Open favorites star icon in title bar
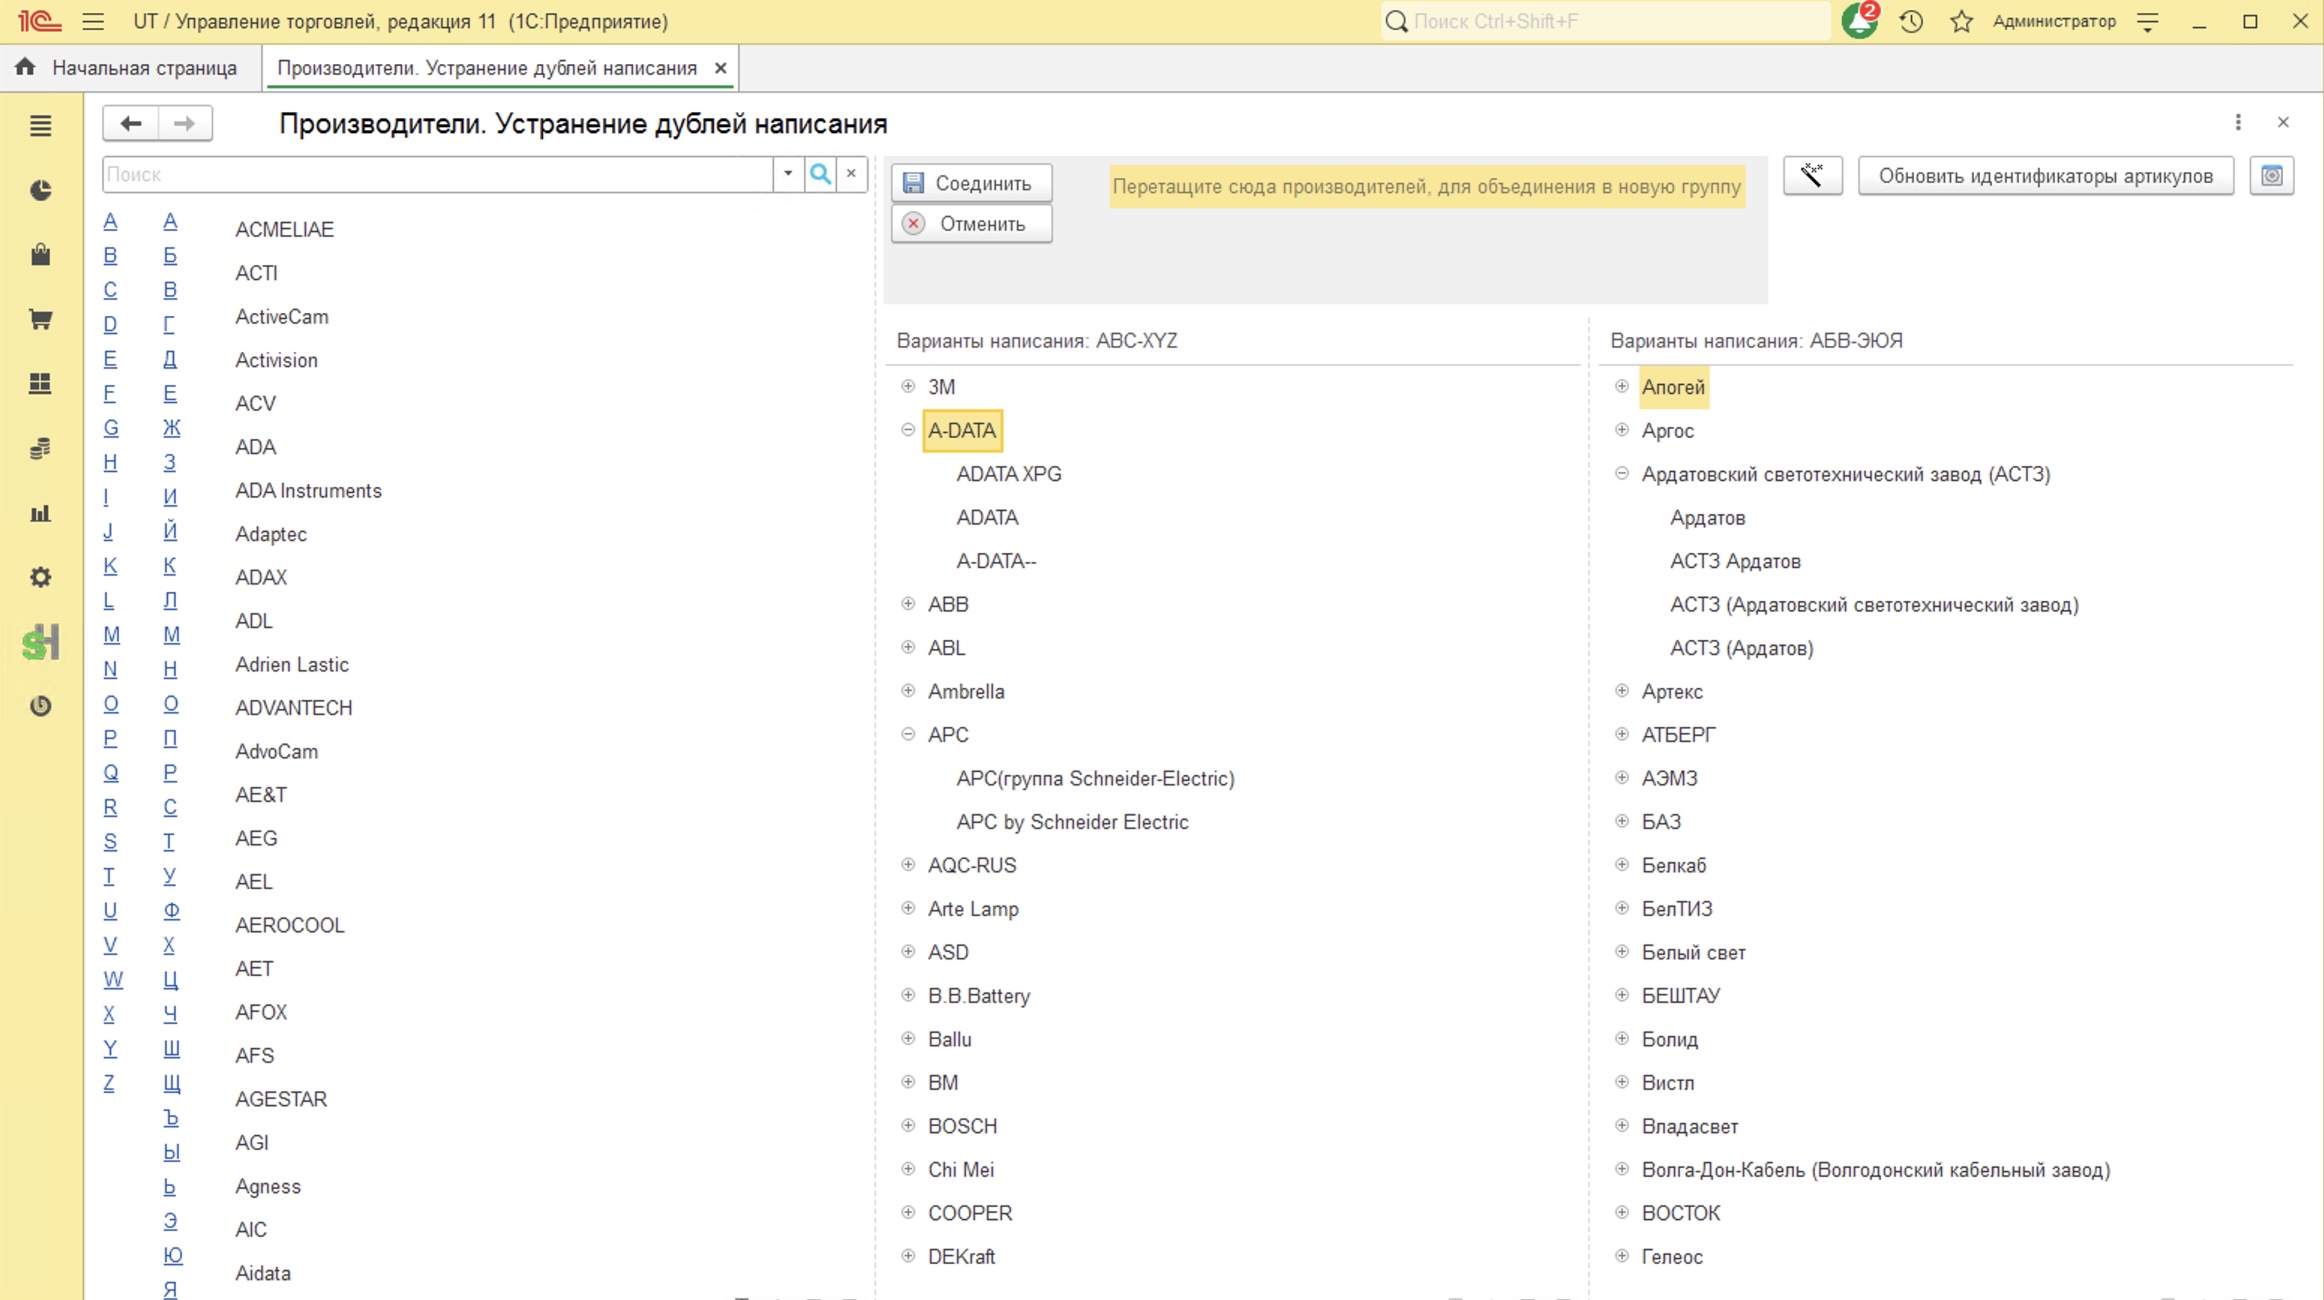This screenshot has width=2324, height=1300. point(1961,21)
